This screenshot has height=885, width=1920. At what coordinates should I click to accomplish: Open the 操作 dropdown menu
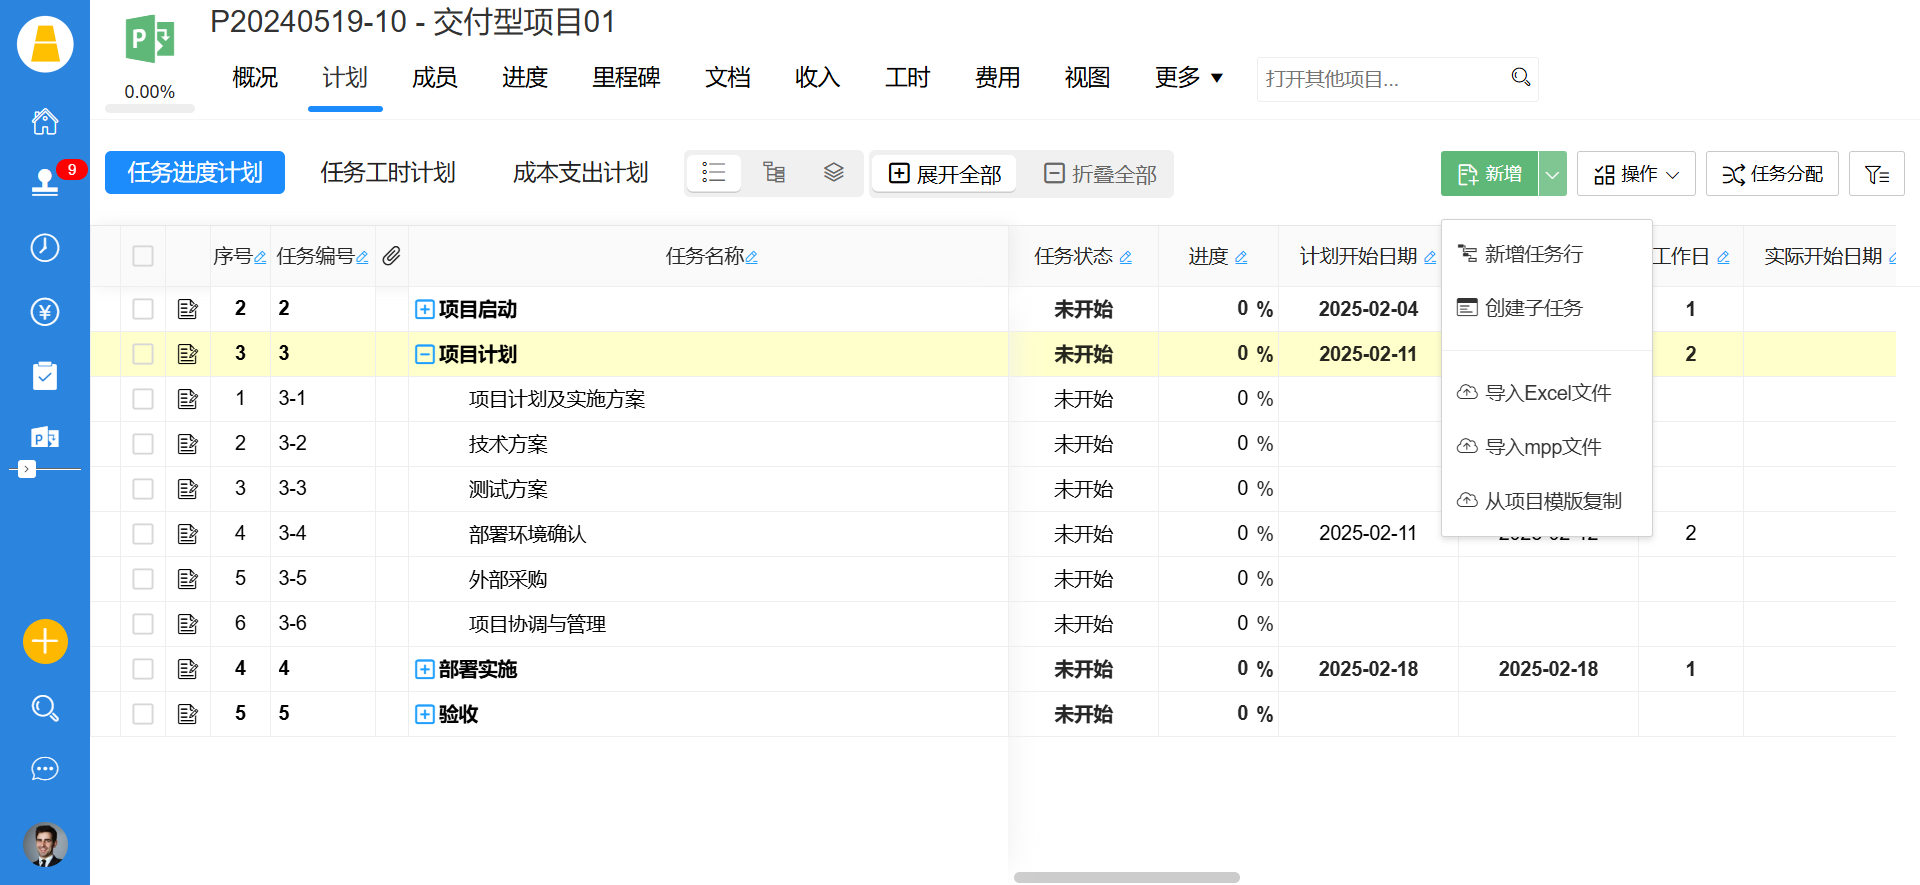(x=1635, y=174)
